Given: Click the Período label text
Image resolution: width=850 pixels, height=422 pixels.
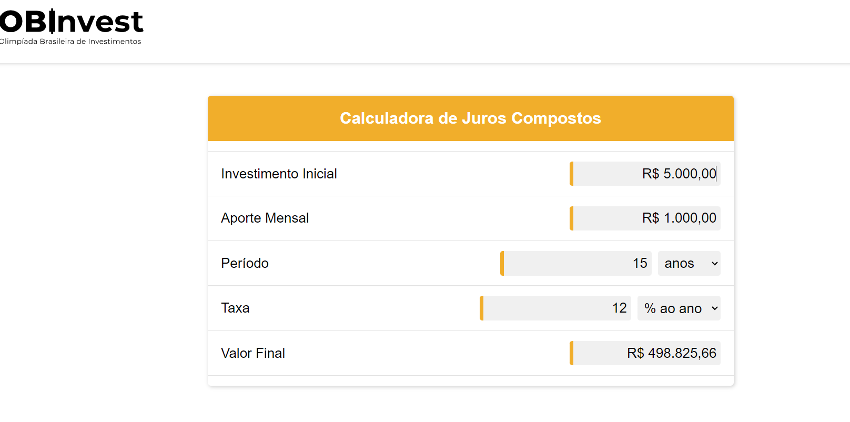Looking at the screenshot, I should (244, 263).
